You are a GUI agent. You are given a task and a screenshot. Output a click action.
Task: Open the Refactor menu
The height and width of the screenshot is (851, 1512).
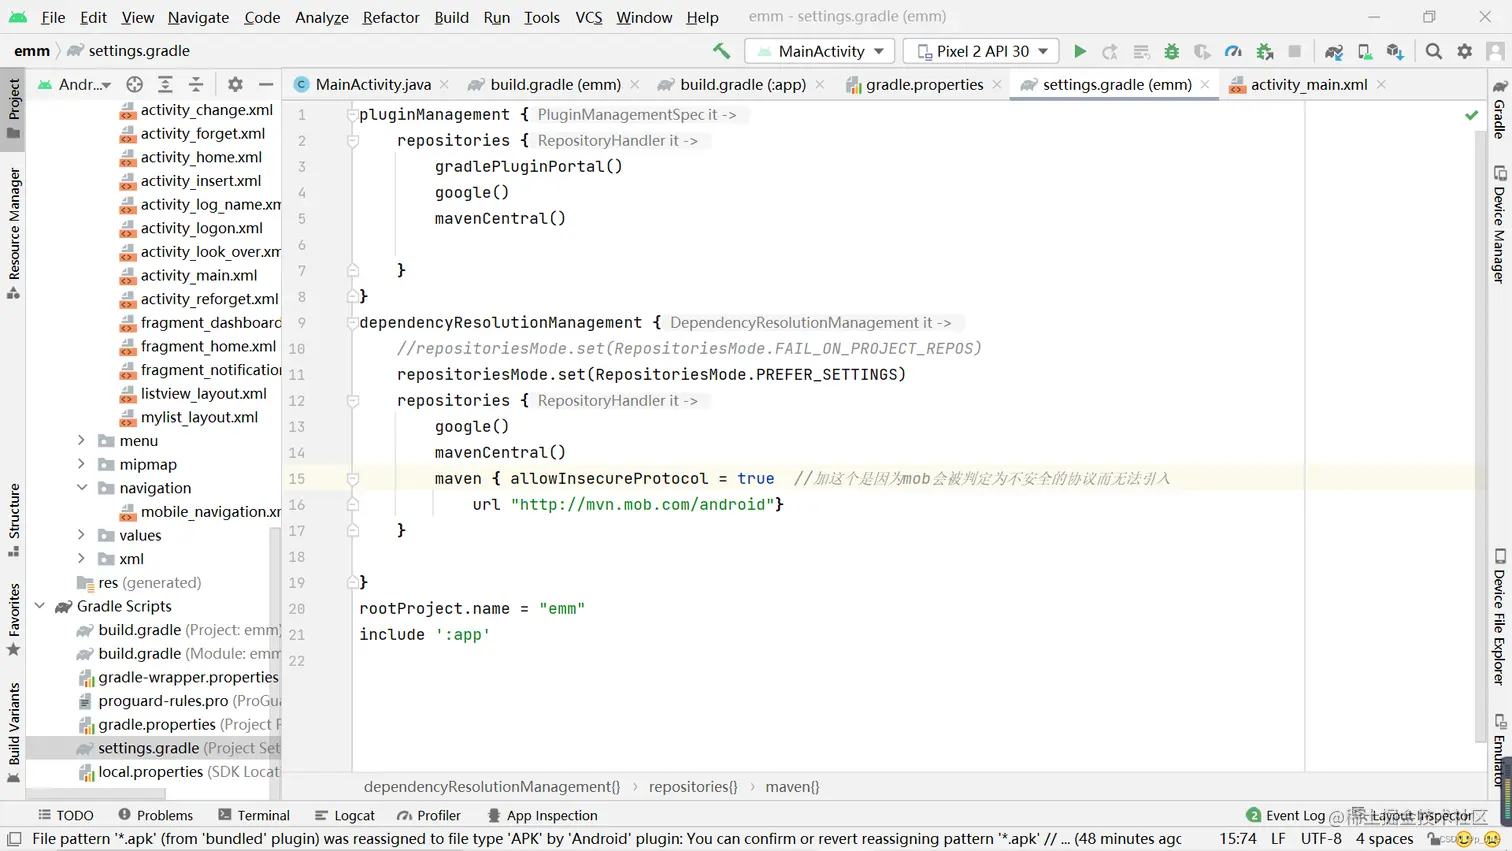click(x=391, y=17)
